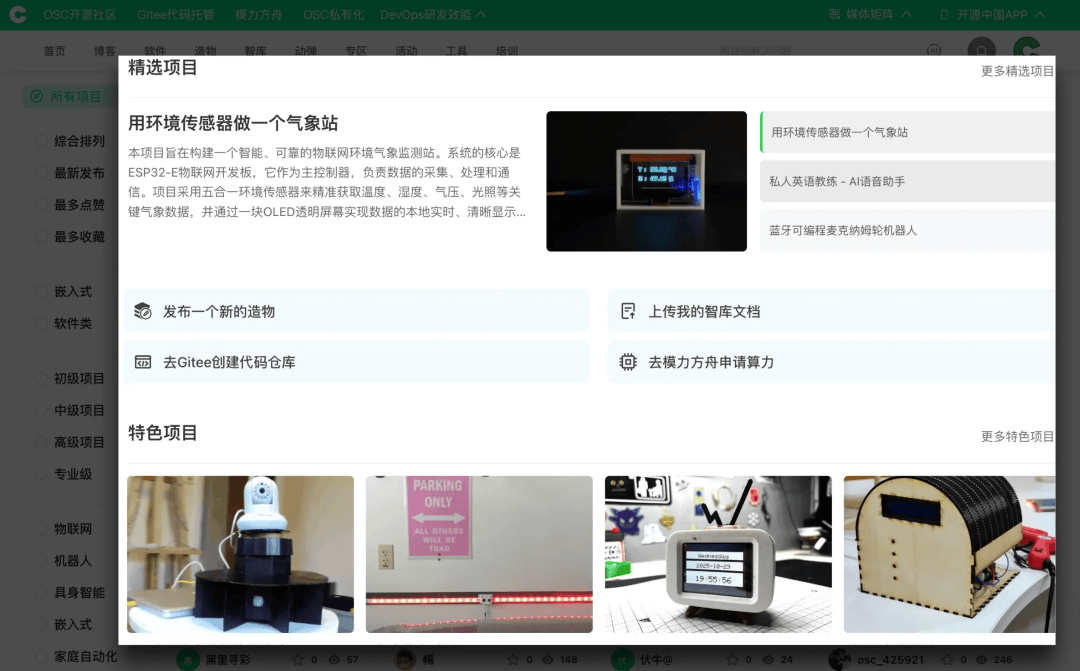Screen dimensions: 1080x671
Task: Select the 综合排列 radio option
Action: [x=41, y=141]
